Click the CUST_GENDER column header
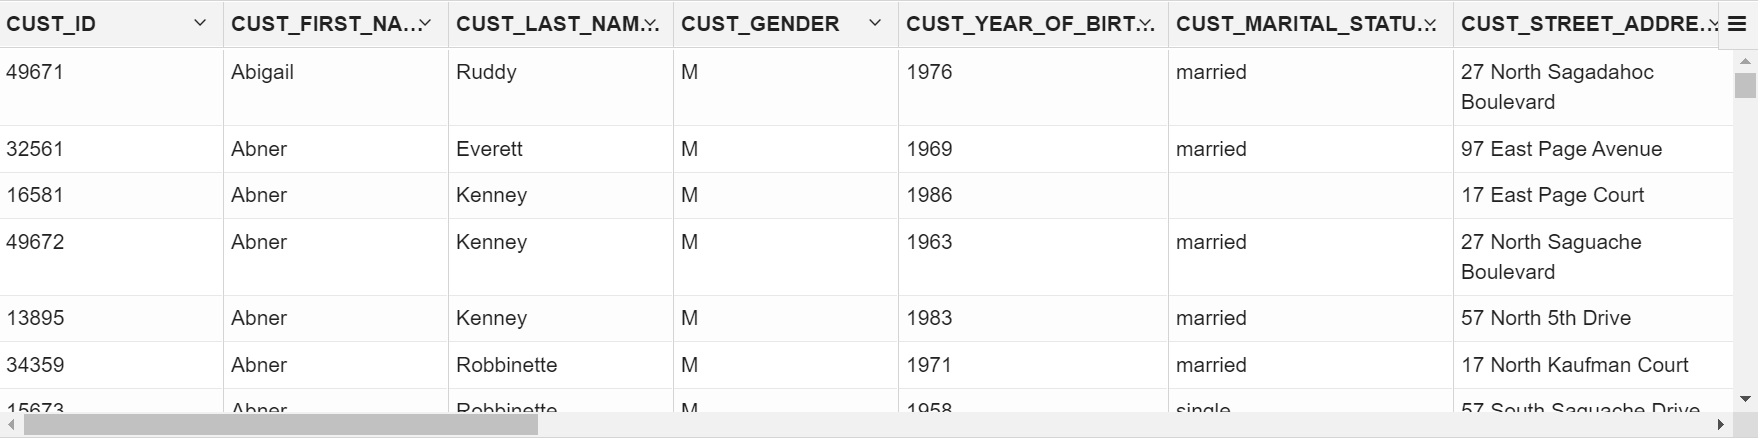 [760, 24]
